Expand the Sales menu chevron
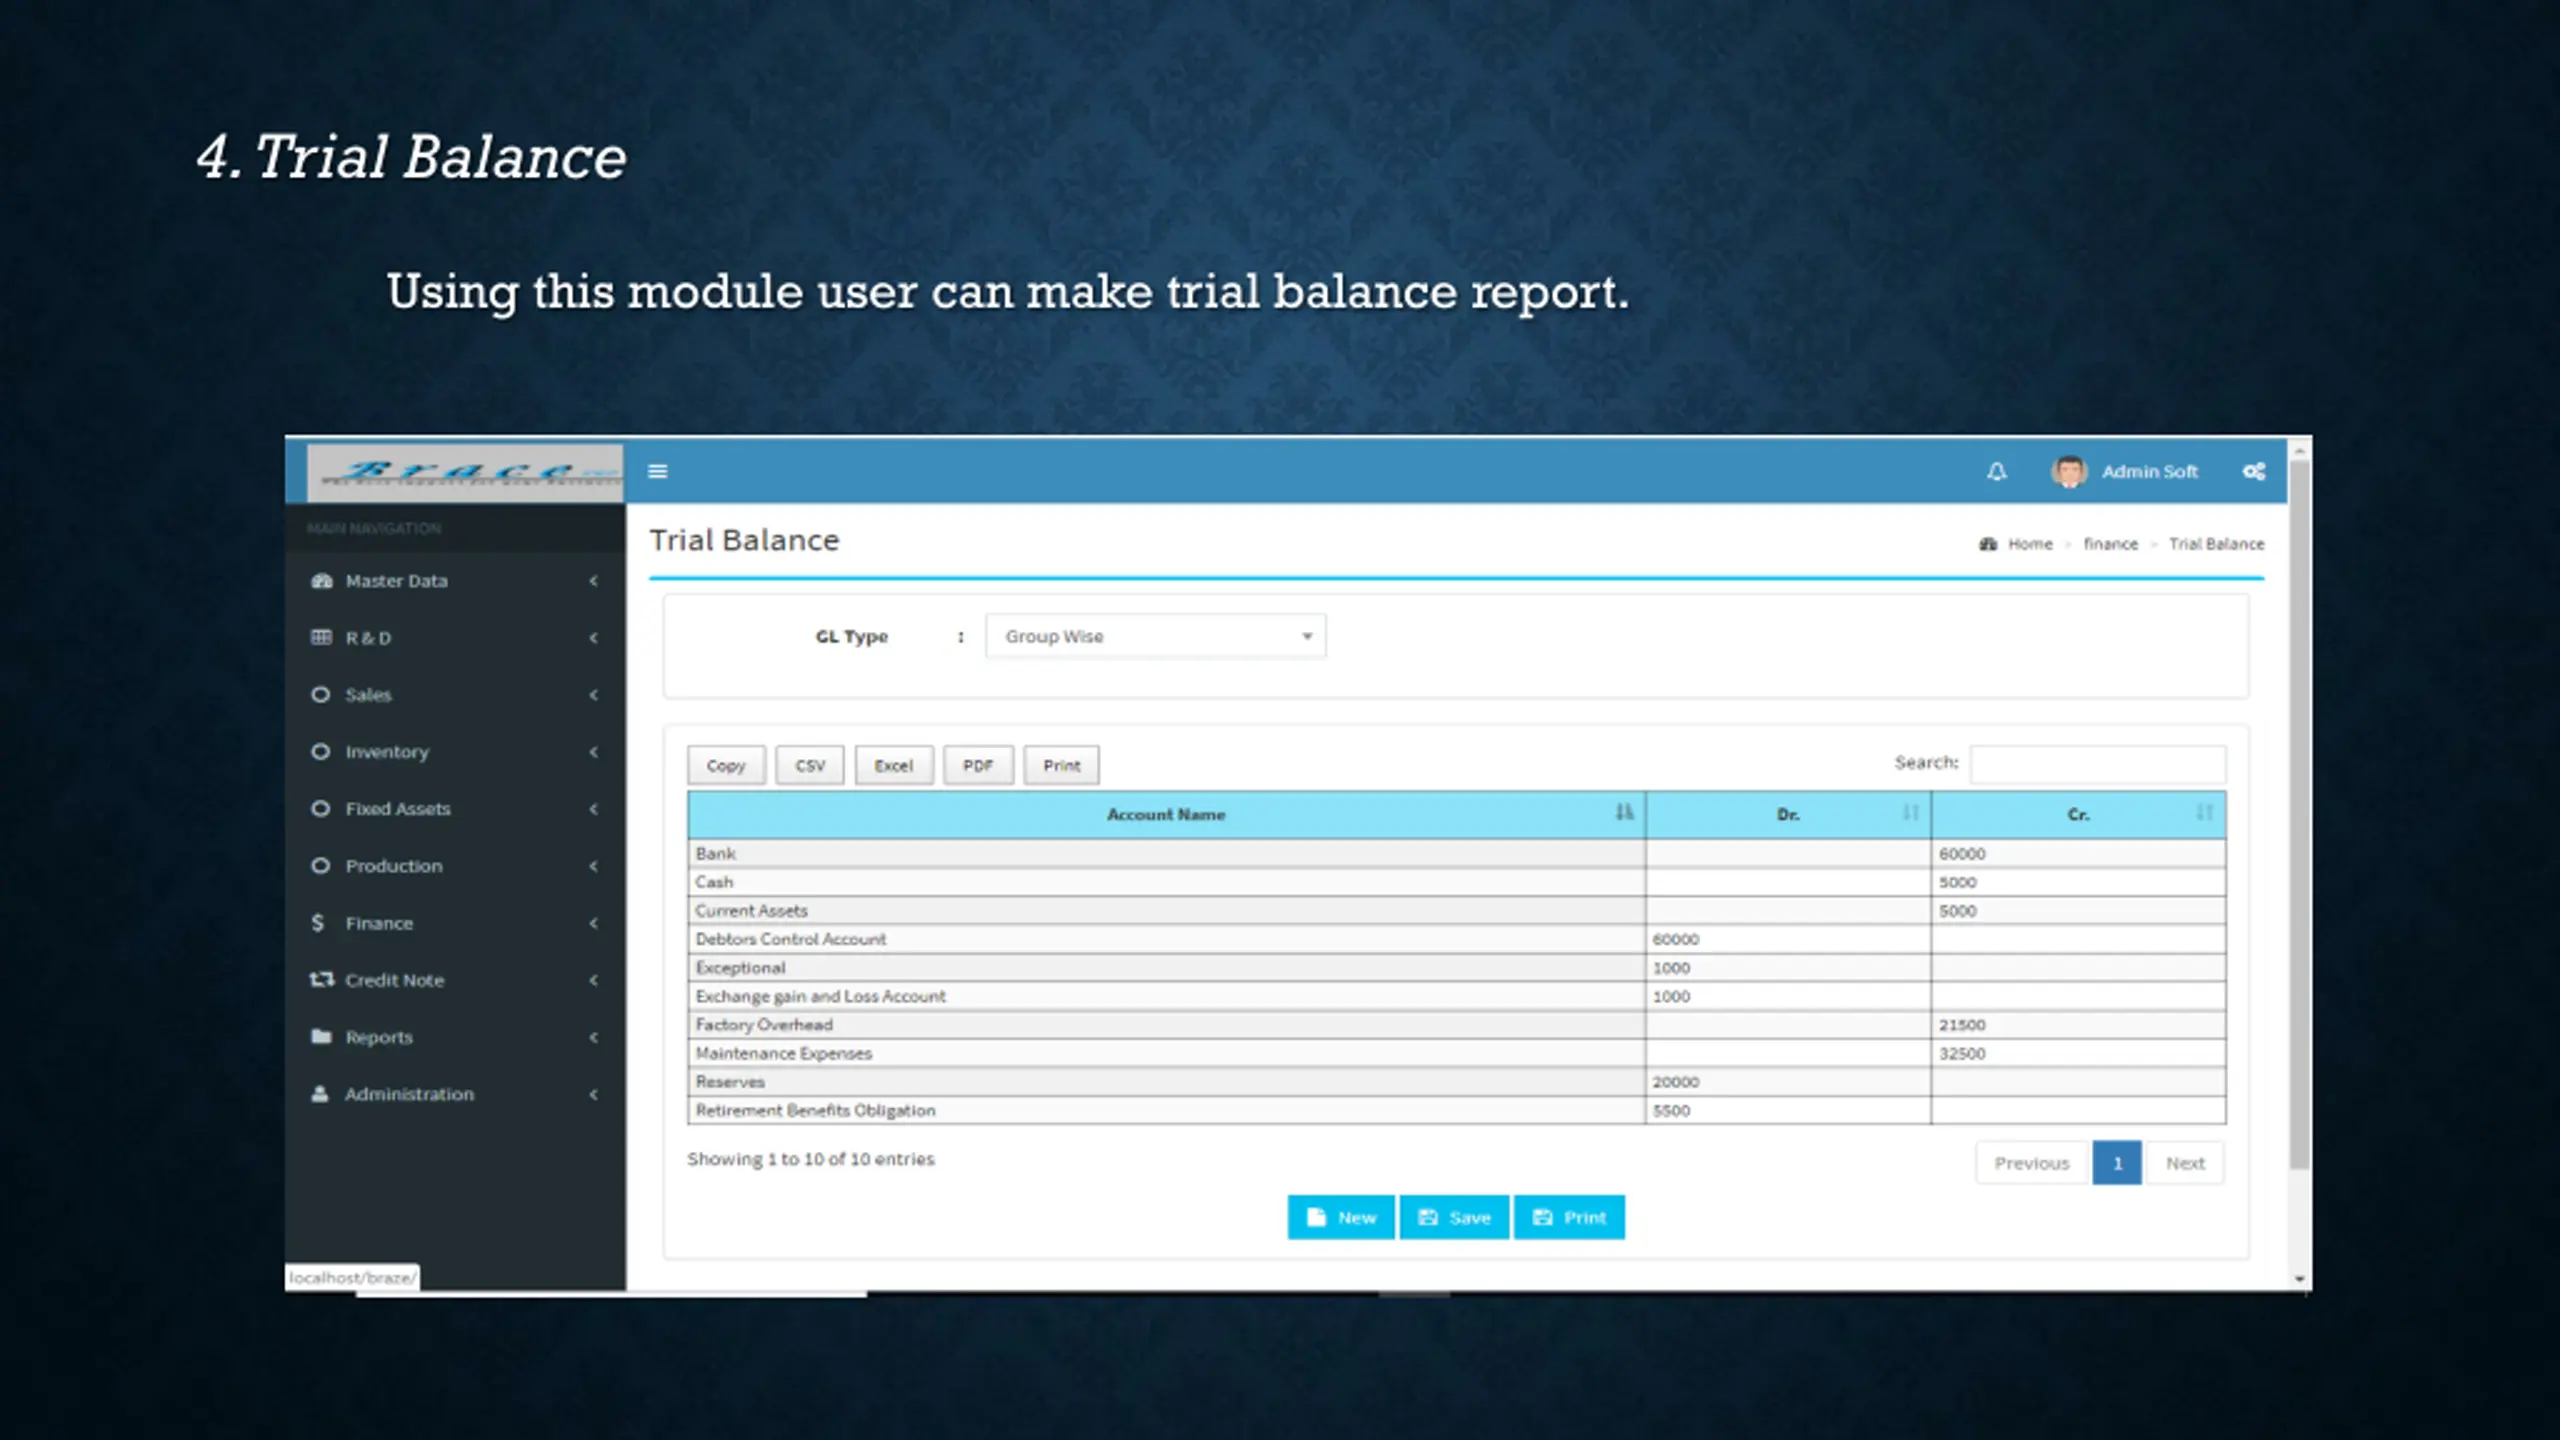This screenshot has height=1440, width=2560. pos(594,694)
